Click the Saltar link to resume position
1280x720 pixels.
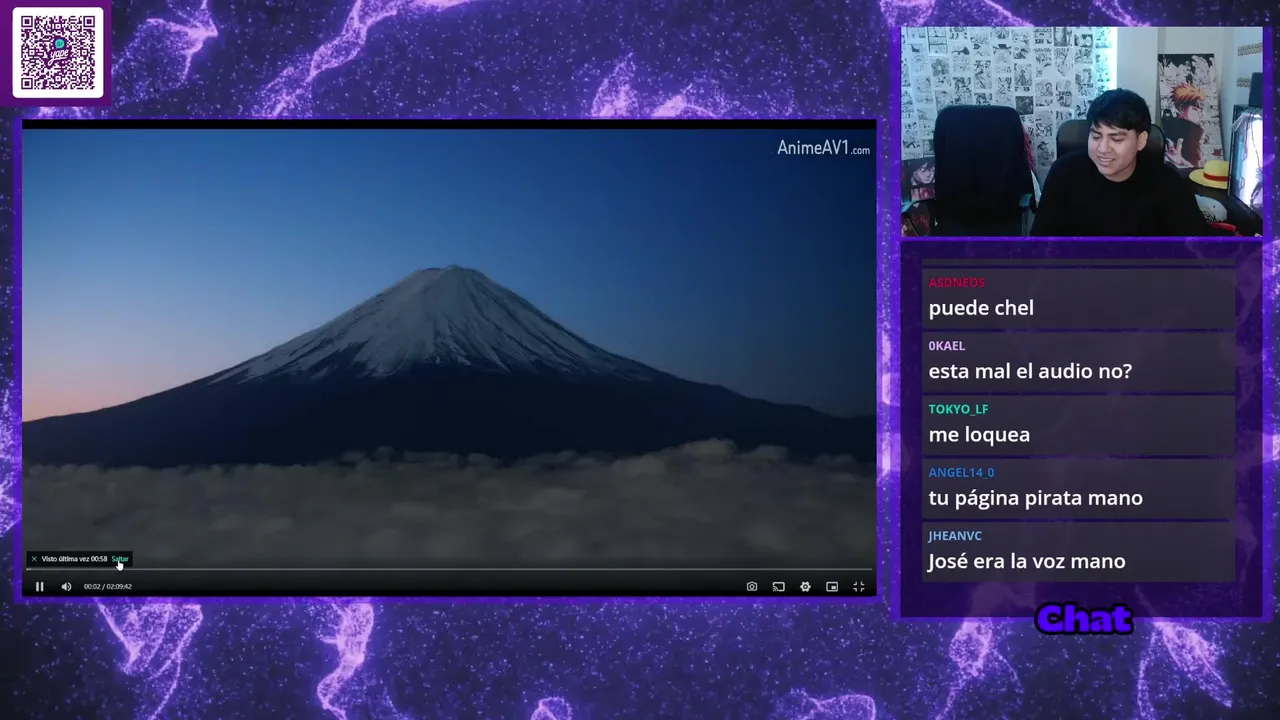point(120,559)
